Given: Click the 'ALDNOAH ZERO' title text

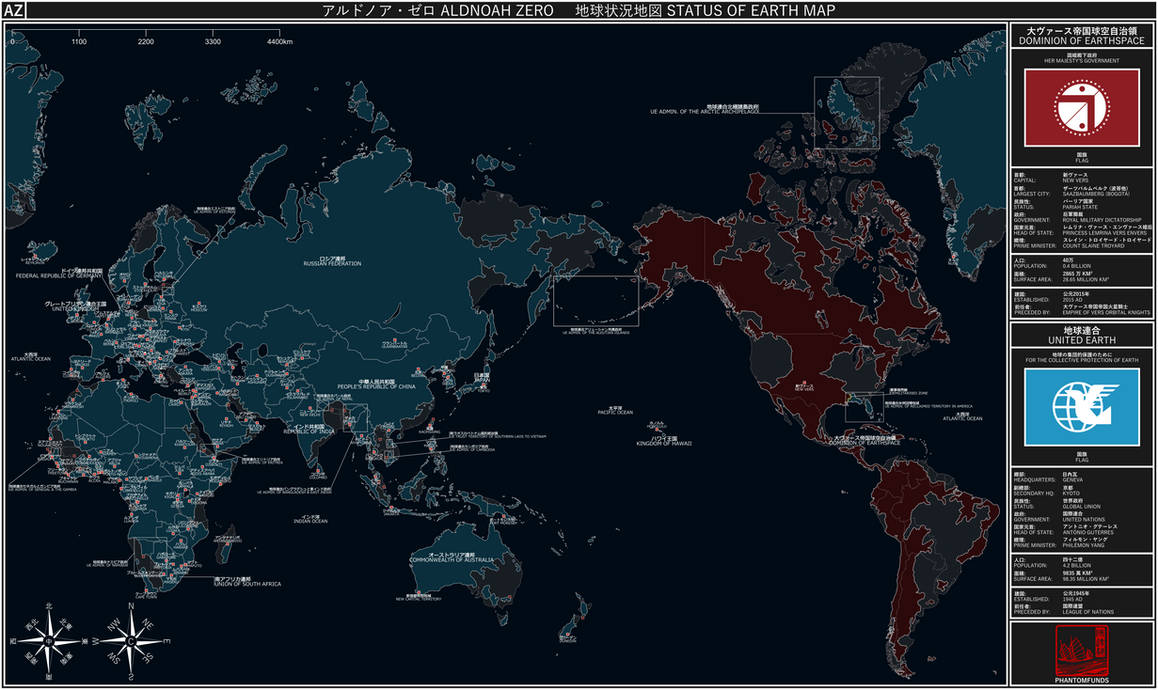Looking at the screenshot, I should point(496,10).
